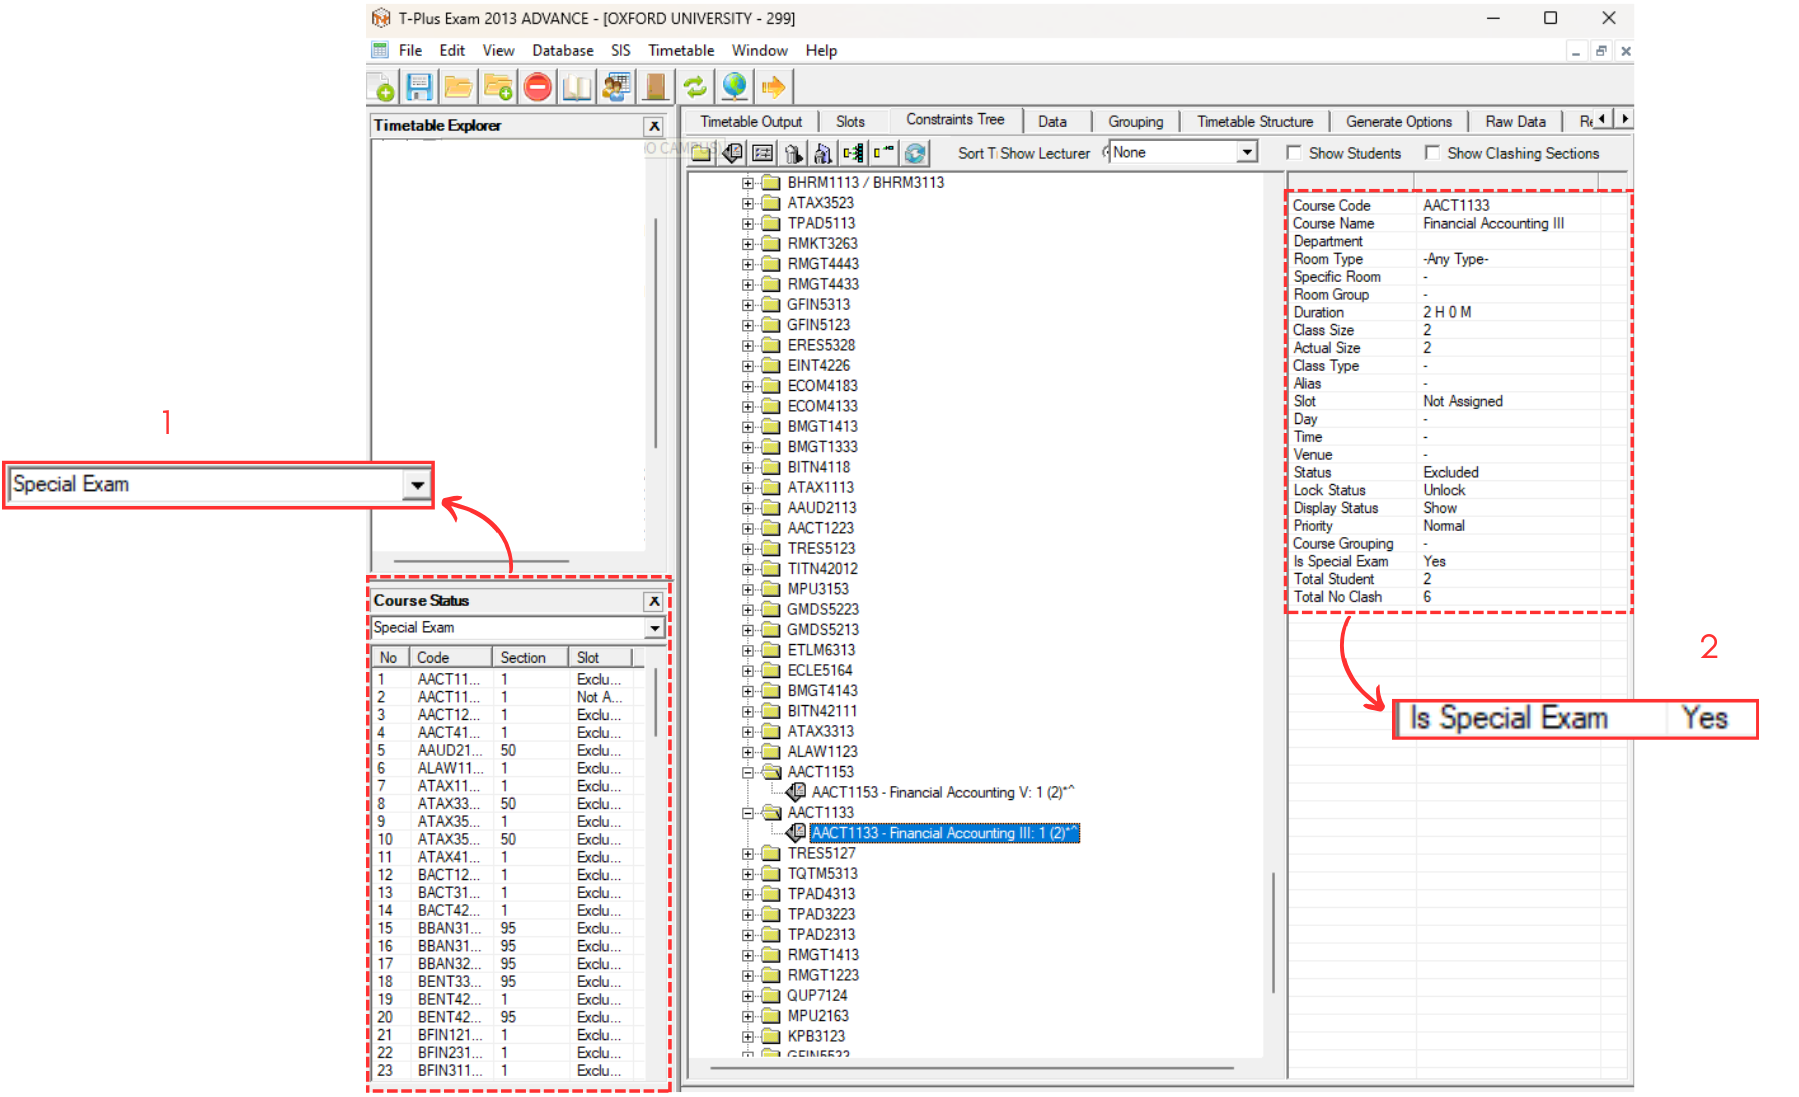The image size is (1799, 1097).
Task: Expand the BHRM1113 / BHRM3113 tree node
Action: click(x=747, y=183)
